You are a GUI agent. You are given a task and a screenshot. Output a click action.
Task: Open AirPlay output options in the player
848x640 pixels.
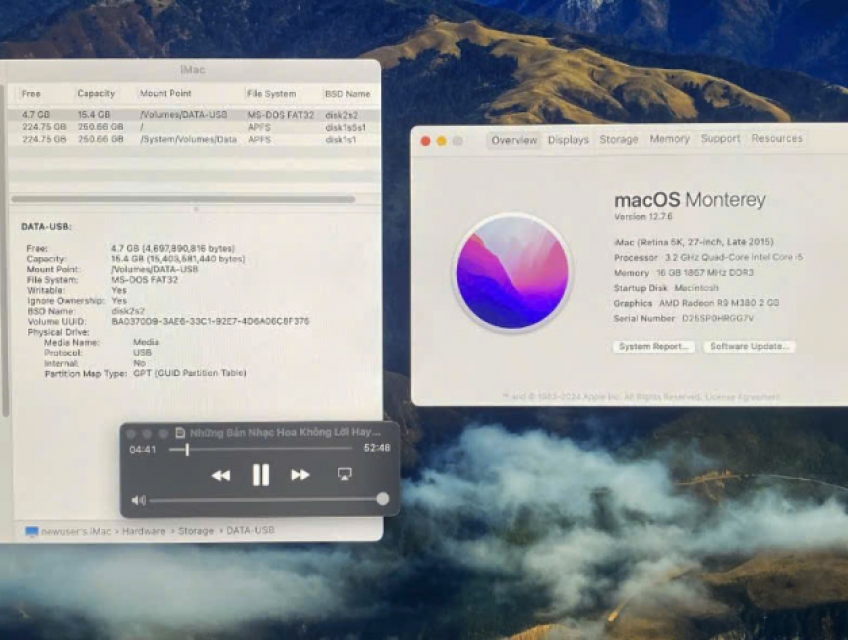345,474
